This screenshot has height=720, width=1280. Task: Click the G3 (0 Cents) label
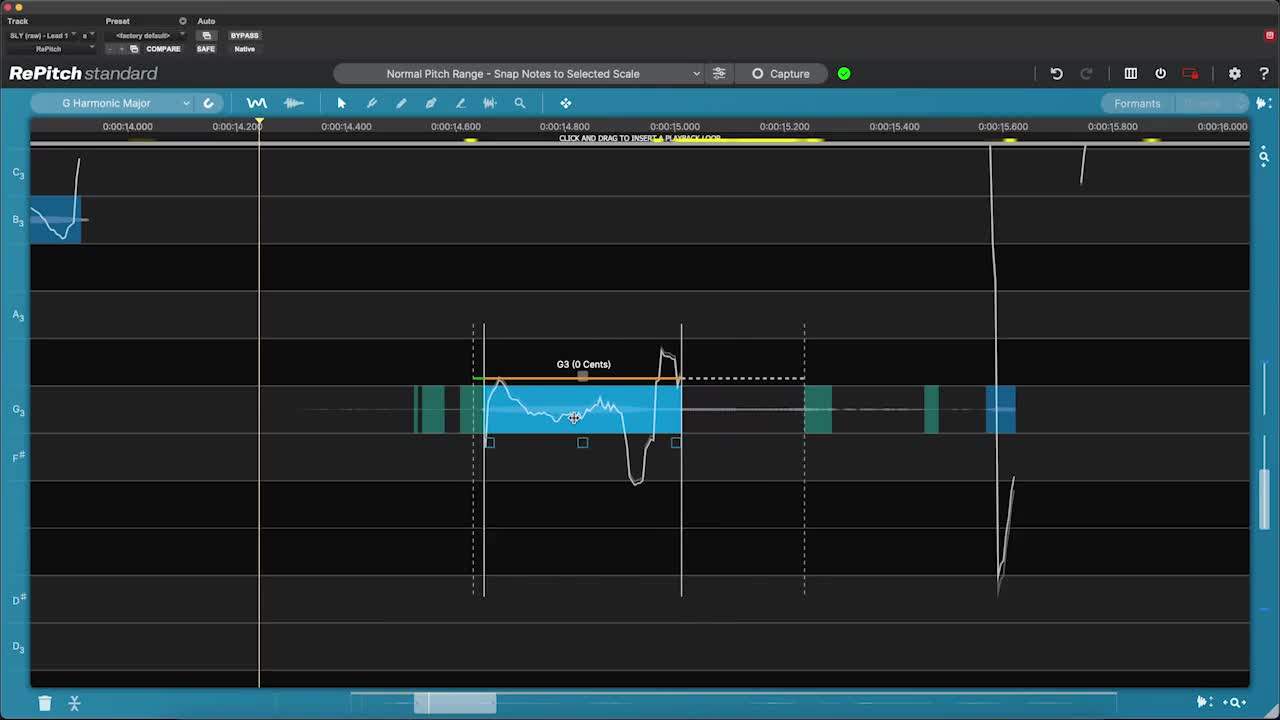point(584,364)
